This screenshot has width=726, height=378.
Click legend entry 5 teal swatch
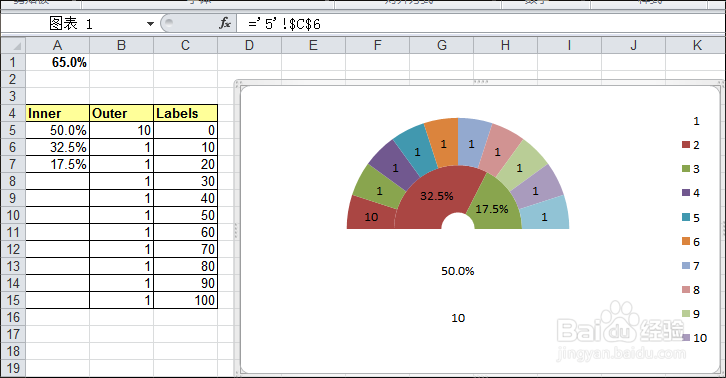pos(686,217)
